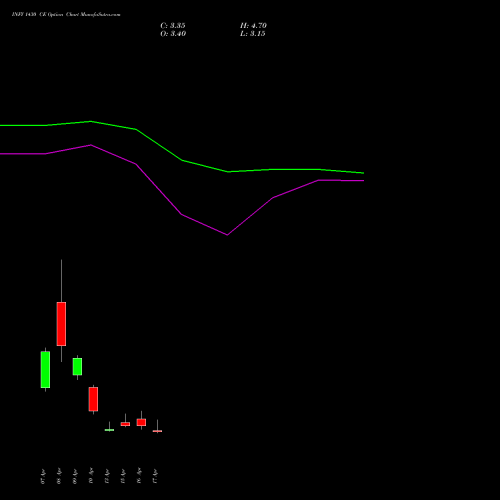Screen dimensions: 500x500
Task: Click the green indicator line
Action: (182, 160)
